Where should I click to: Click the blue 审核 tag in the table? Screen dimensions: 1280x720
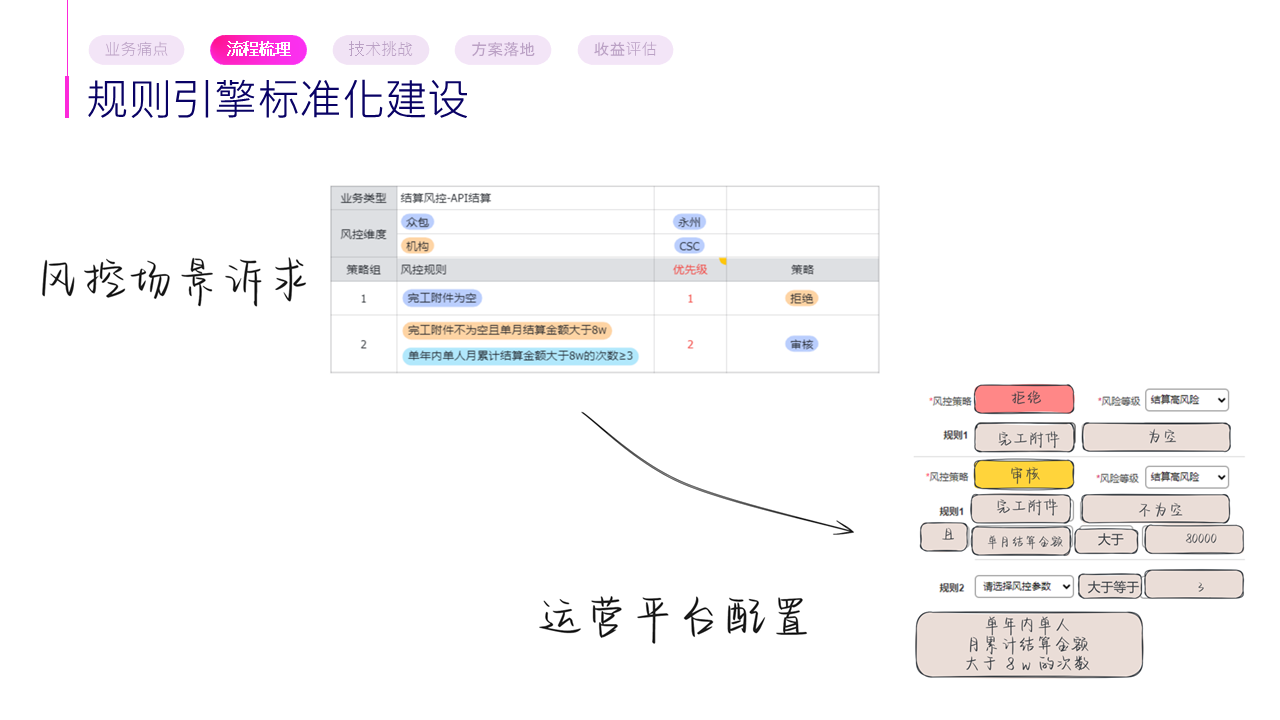[802, 344]
